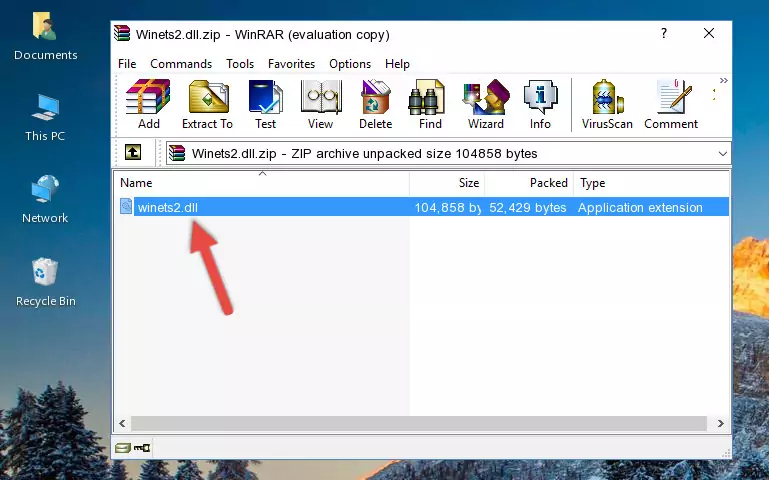This screenshot has width=769, height=480.
Task: Click the question mark help button
Action: pos(664,33)
